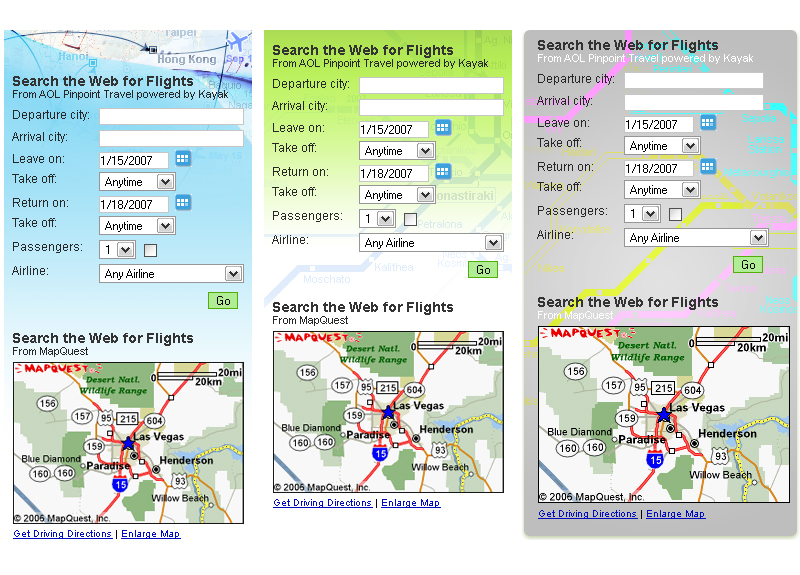Focus Arrival city field in blue panel

[171, 138]
